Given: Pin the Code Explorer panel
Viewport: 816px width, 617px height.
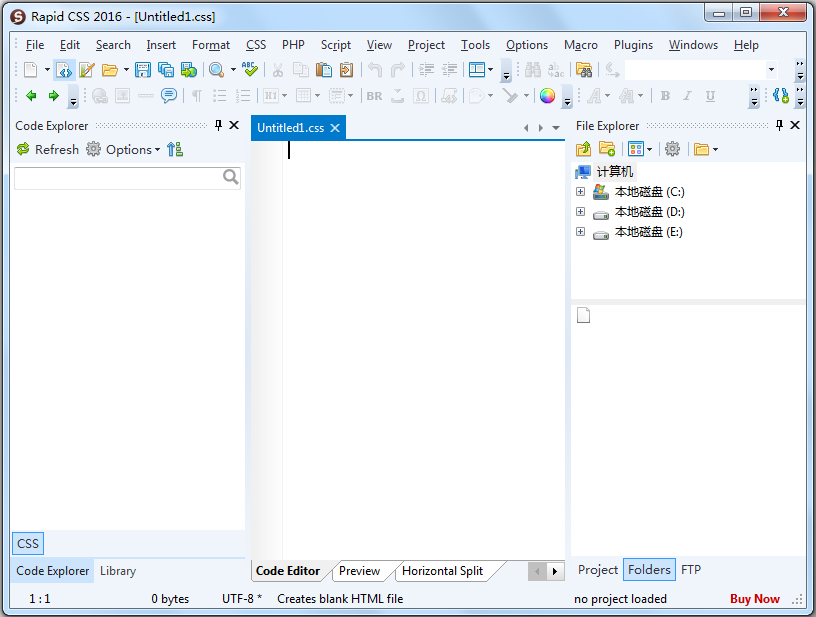Looking at the screenshot, I should click(x=219, y=125).
